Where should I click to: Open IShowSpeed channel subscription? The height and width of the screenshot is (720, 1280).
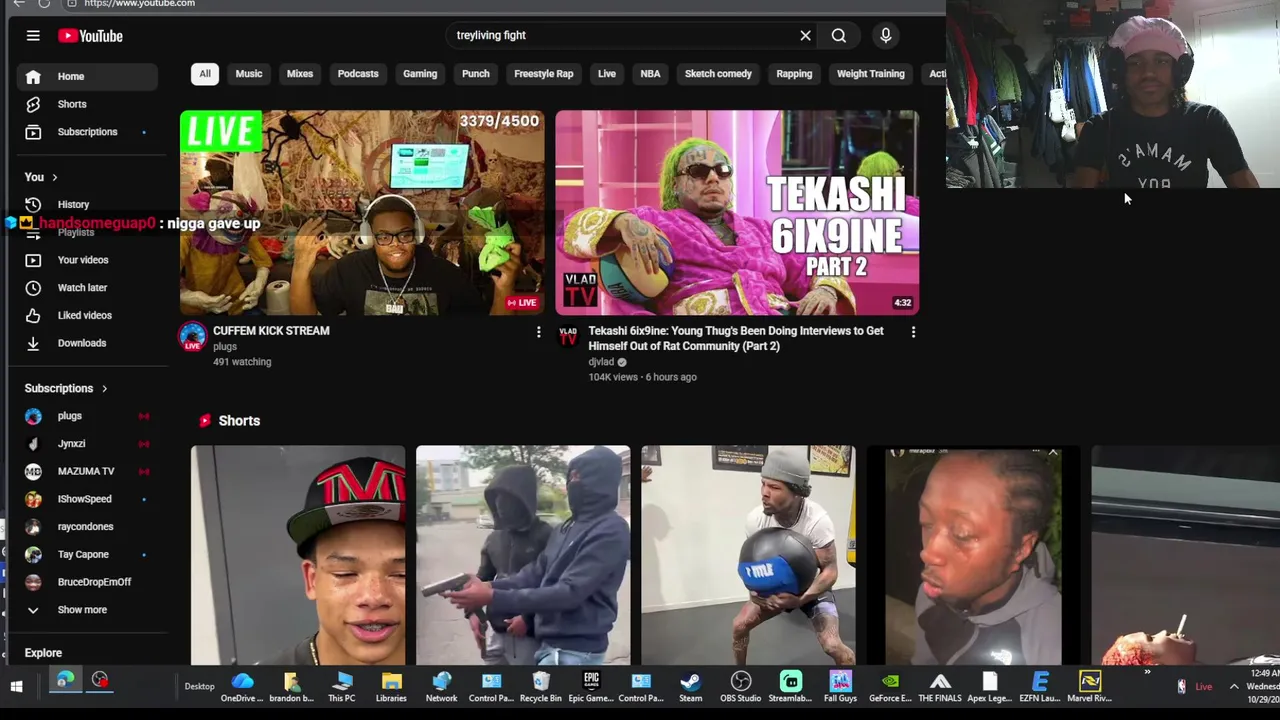pos(87,499)
